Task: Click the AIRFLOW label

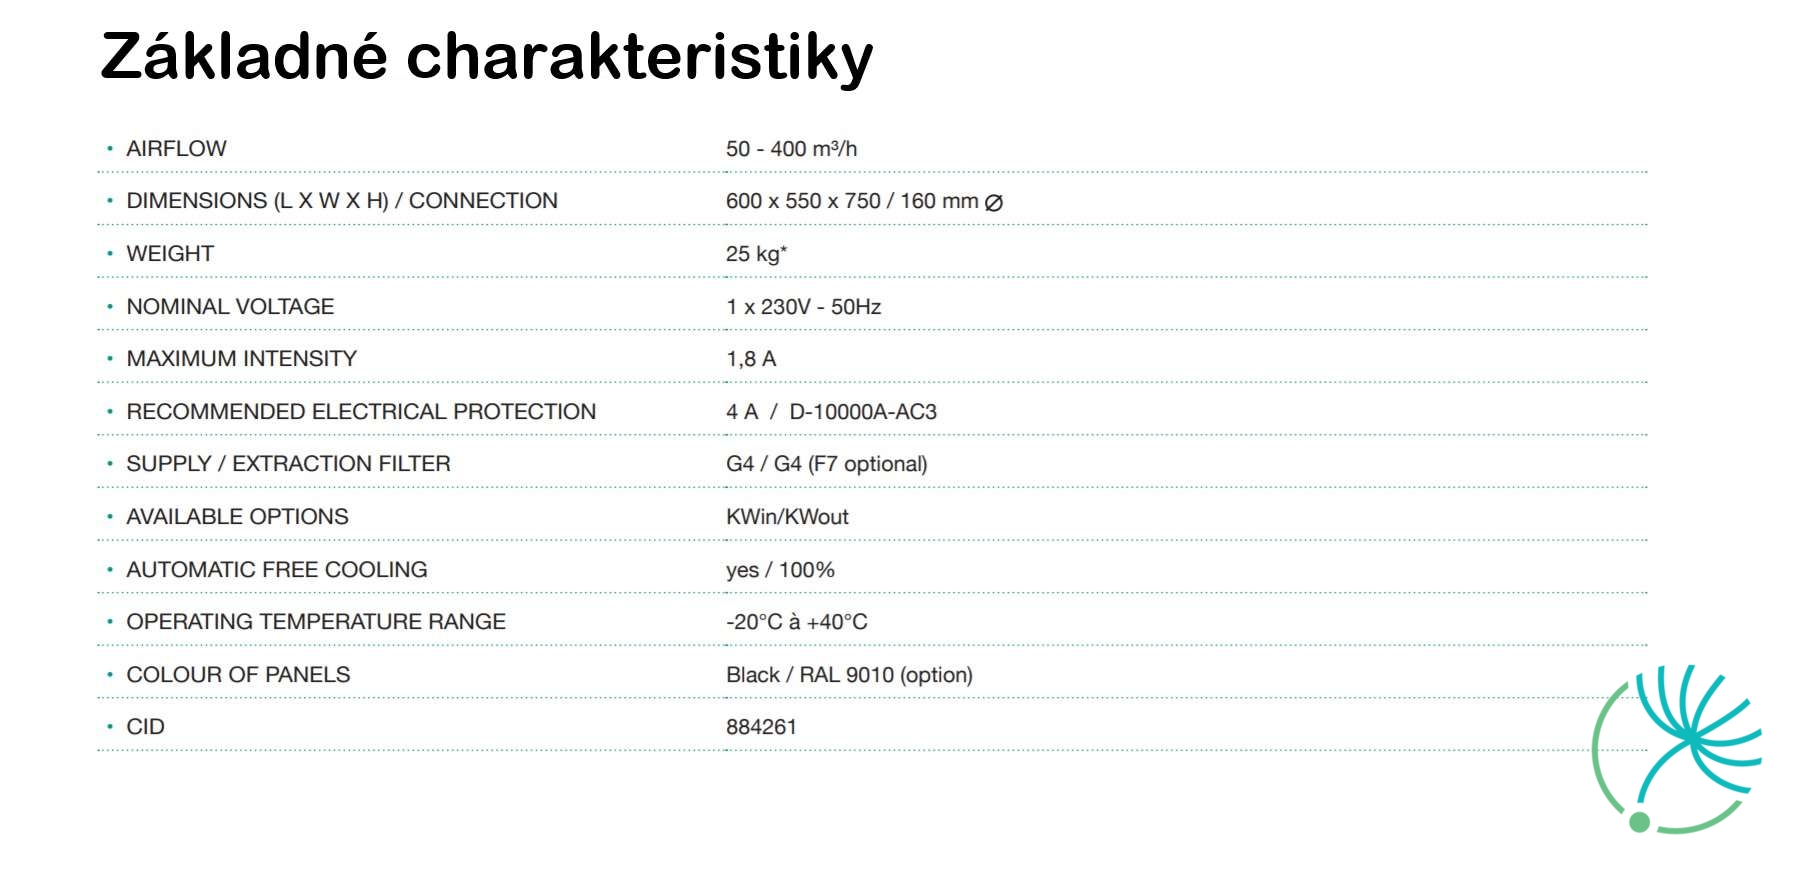Action: click(176, 149)
